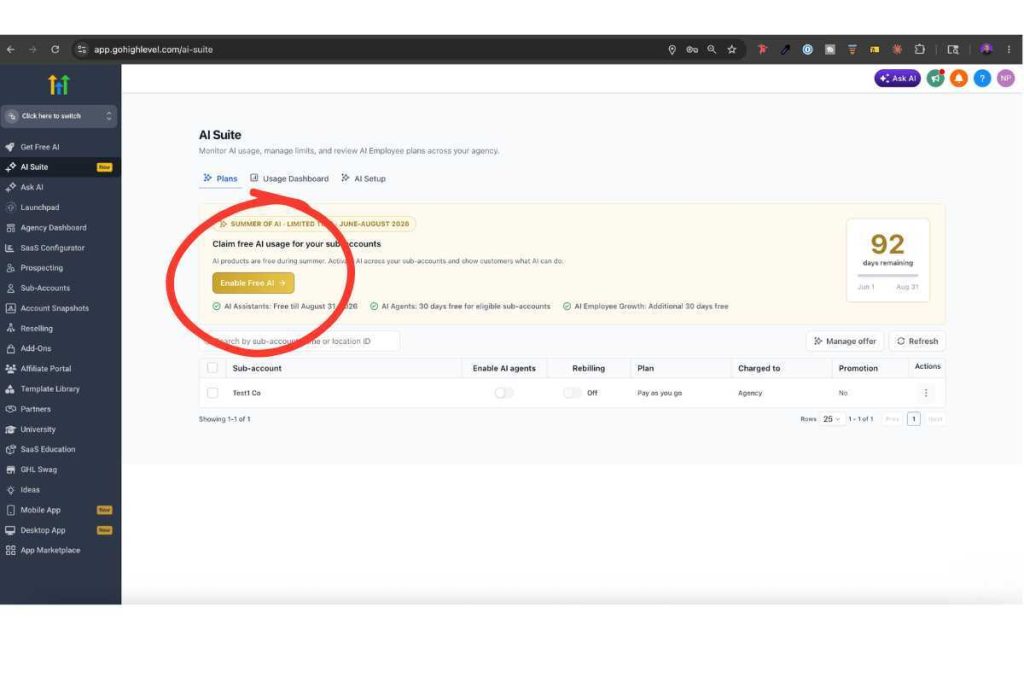
Task: Click the SaaS Education icon
Action: pos(10,450)
